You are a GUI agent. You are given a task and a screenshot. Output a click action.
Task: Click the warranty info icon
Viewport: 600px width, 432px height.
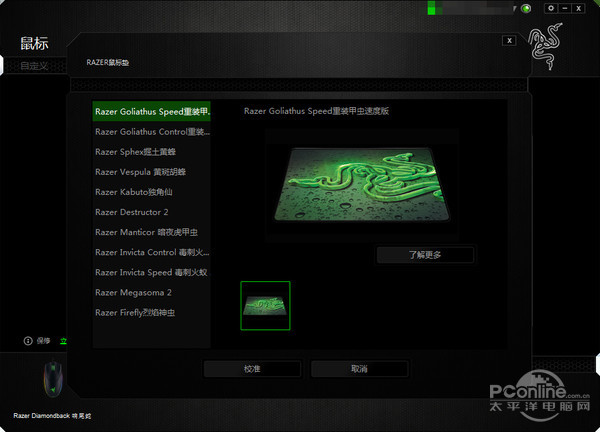pos(28,341)
